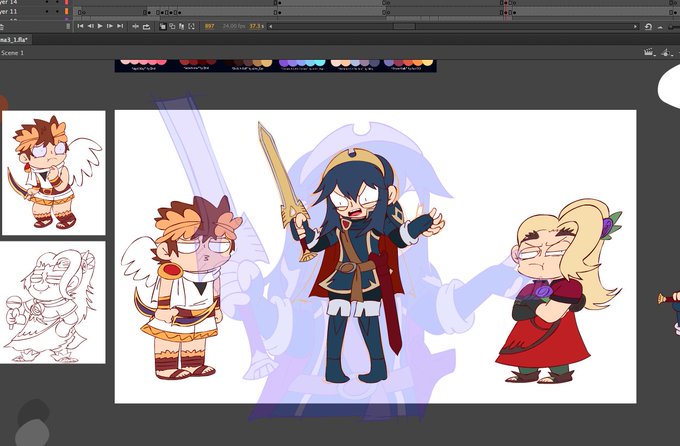Click the Scene 1 breadcrumb
The width and height of the screenshot is (680, 446).
pos(12,53)
